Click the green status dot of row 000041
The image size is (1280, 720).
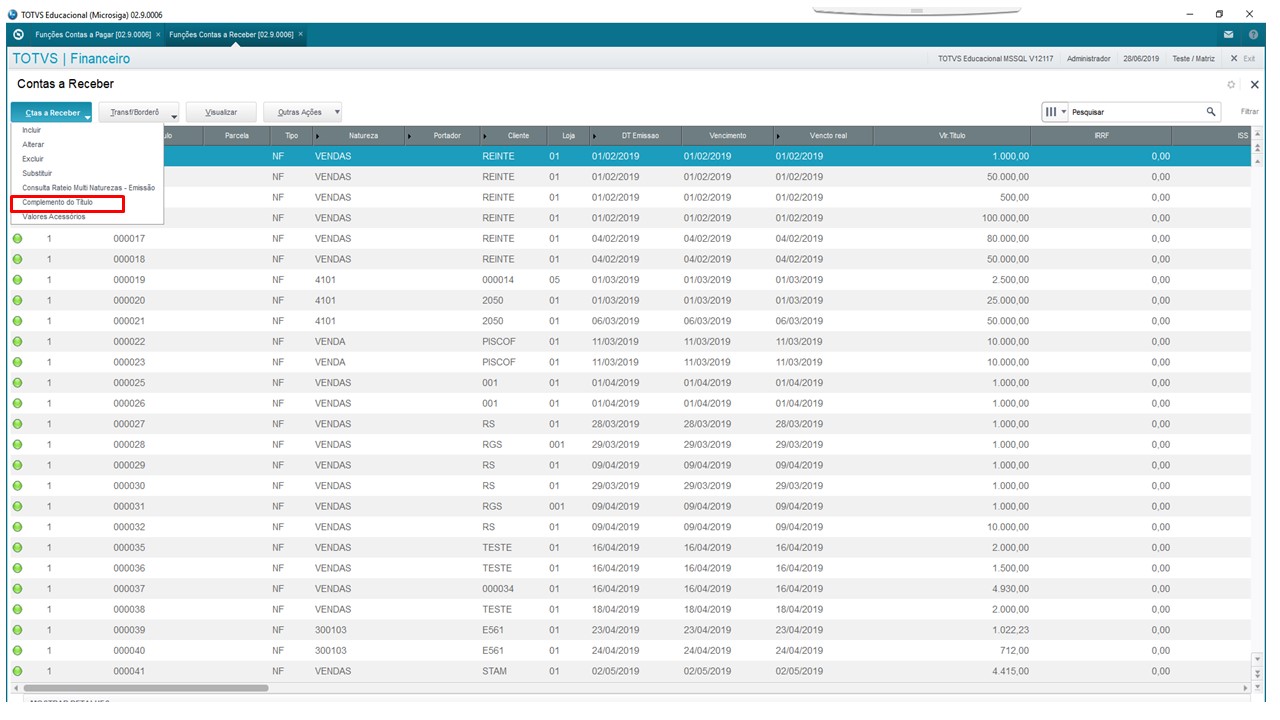point(17,671)
